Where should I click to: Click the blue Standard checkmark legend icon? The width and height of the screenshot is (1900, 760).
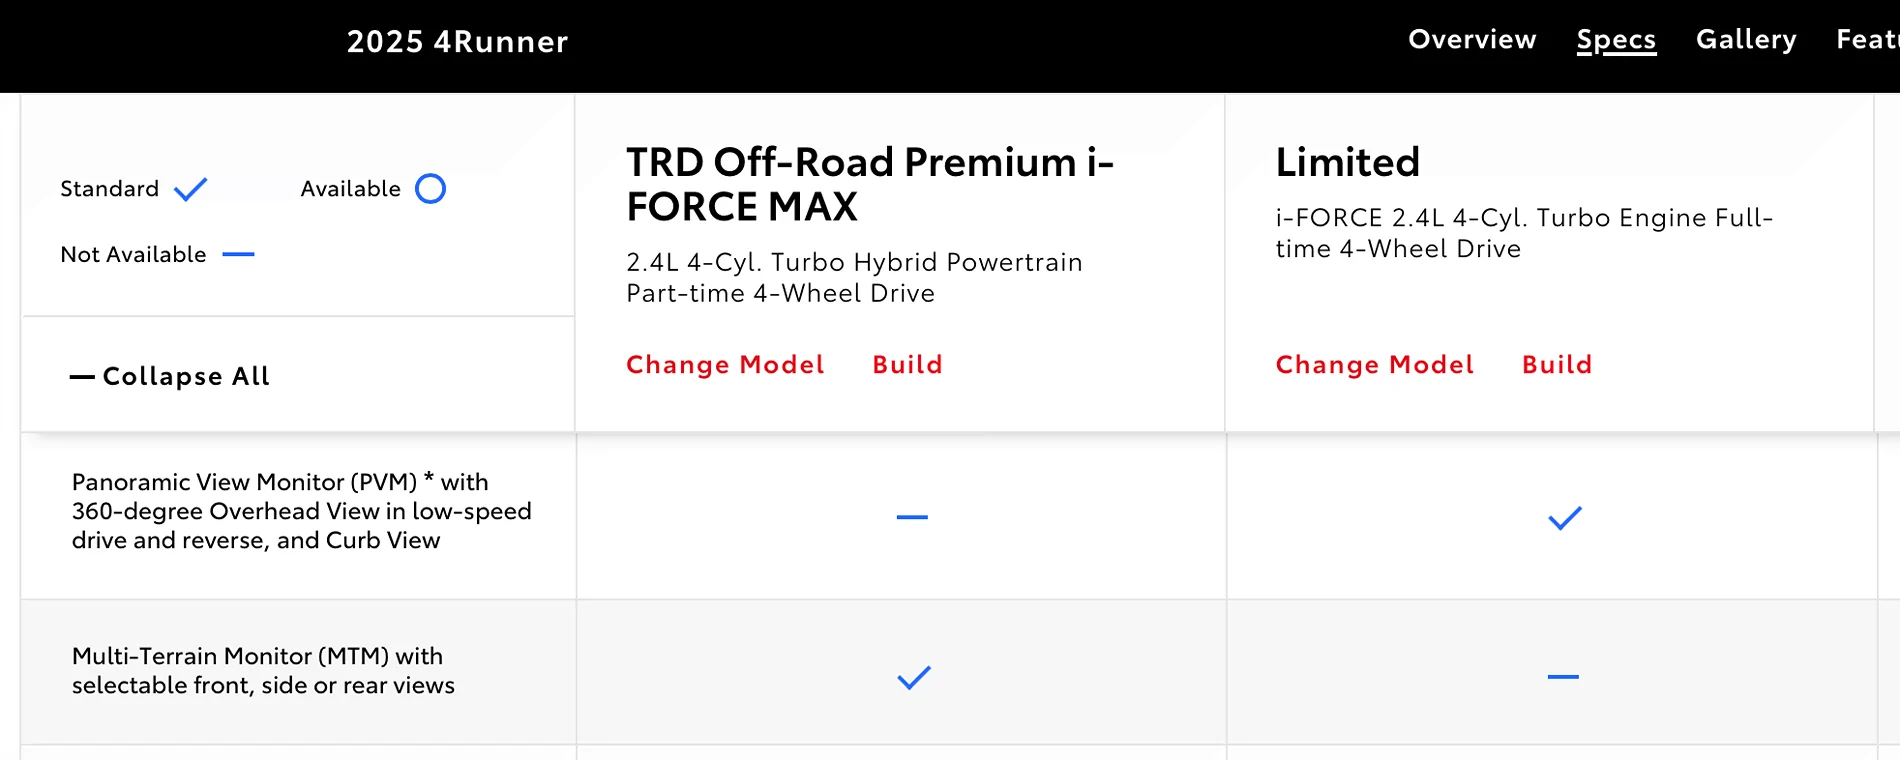[190, 188]
